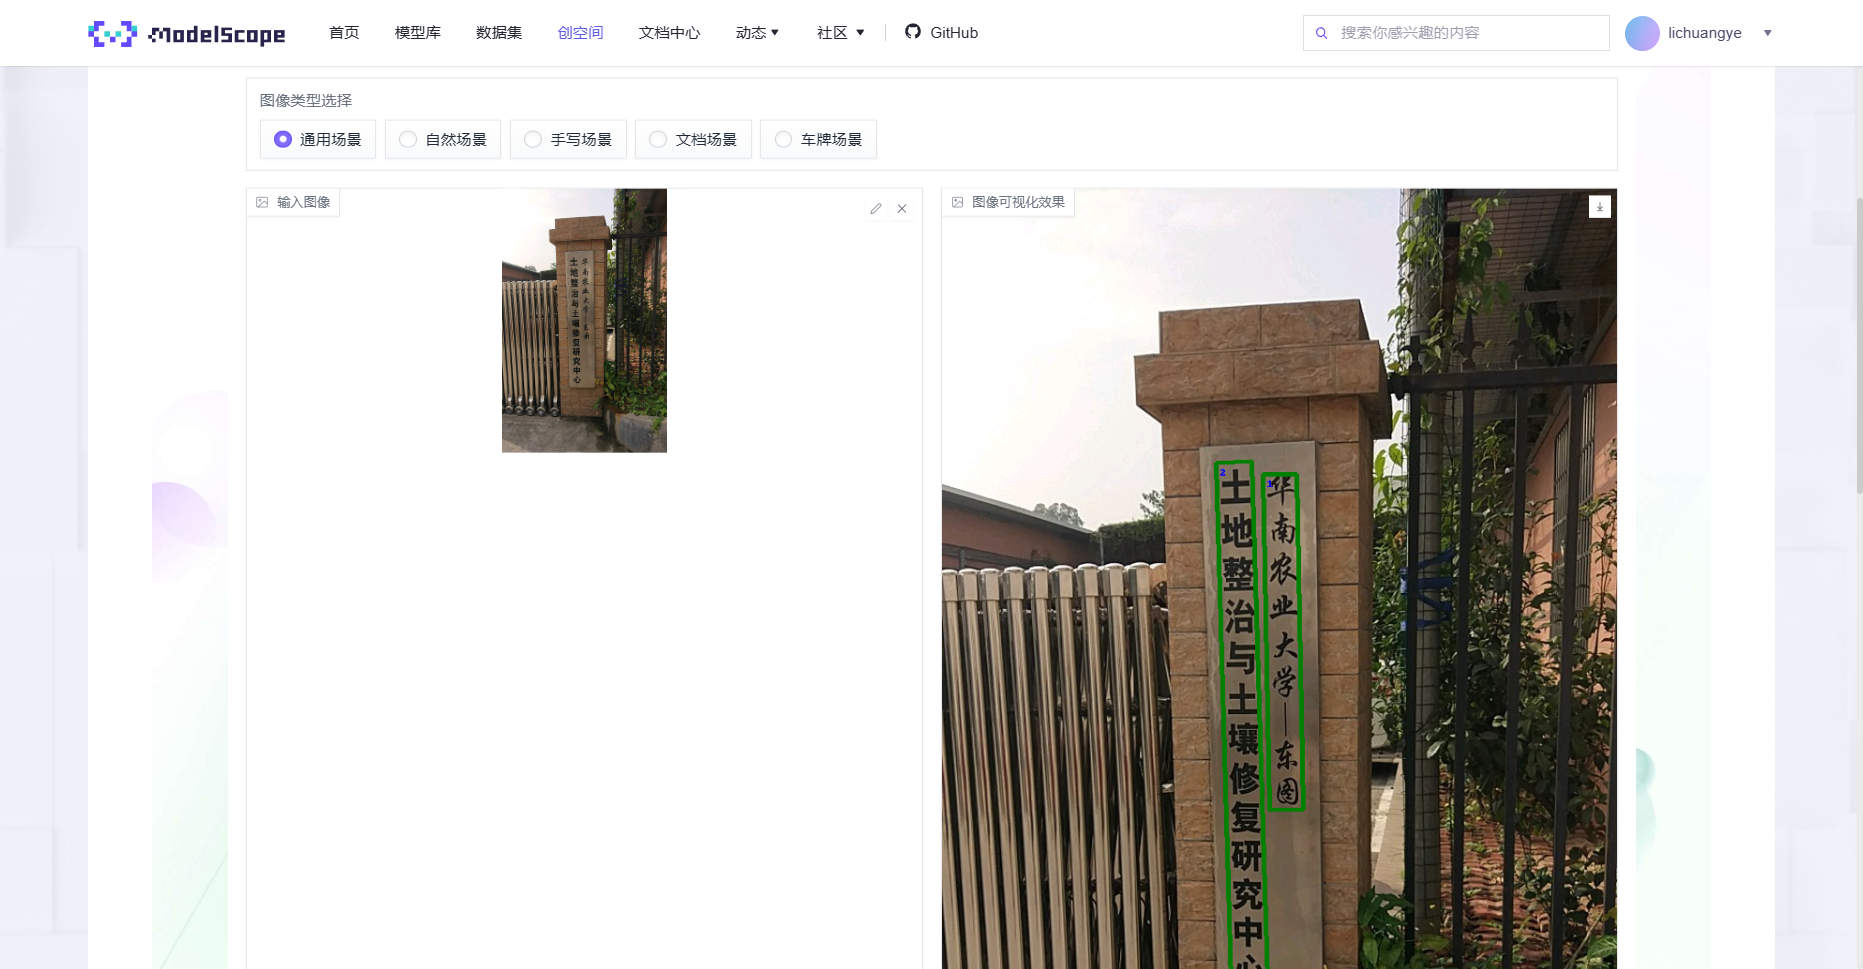Click the uploaded input image thumbnail
The image size is (1863, 969).
pos(584,321)
